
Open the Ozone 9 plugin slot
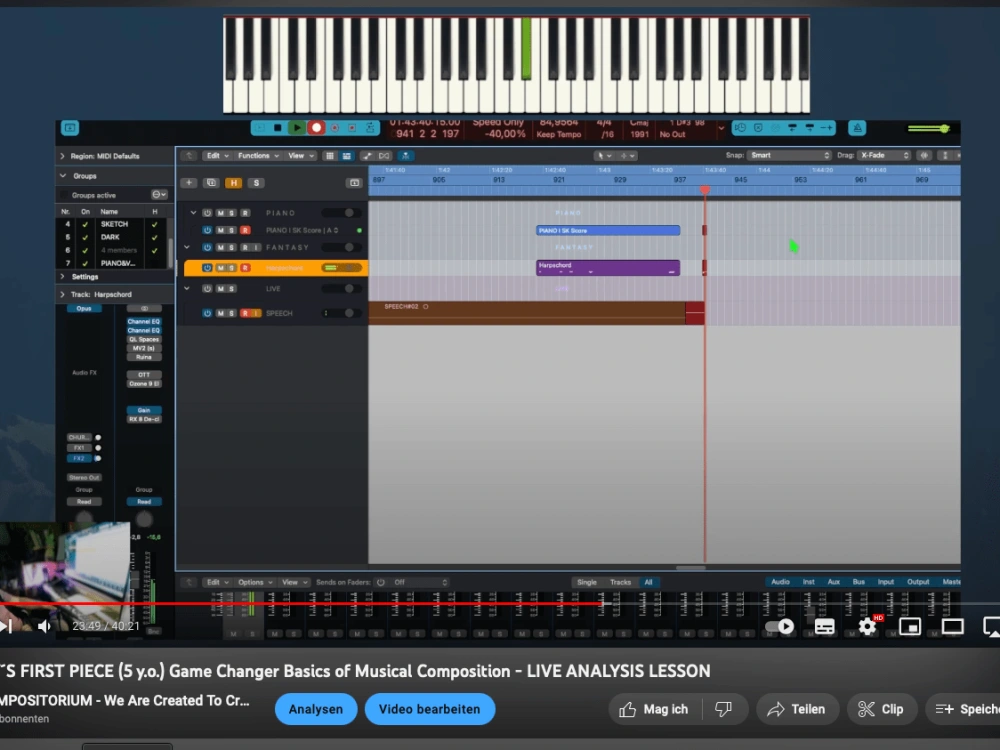(144, 384)
